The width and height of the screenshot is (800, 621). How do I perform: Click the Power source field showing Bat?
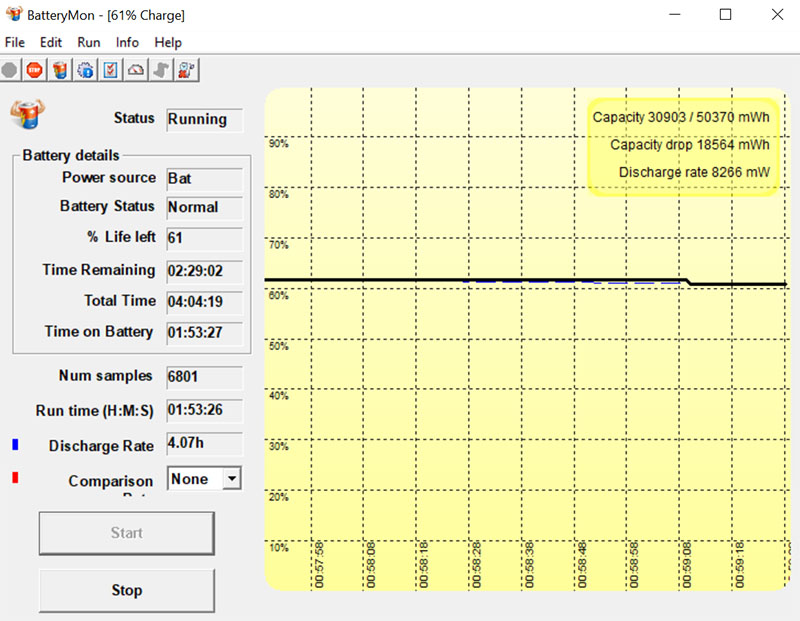pyautogui.click(x=205, y=179)
